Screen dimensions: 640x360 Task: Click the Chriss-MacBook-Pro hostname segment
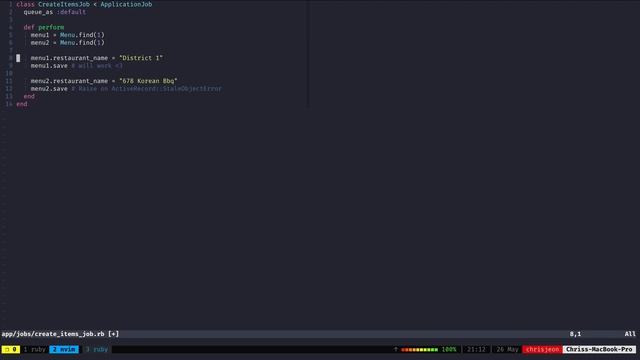pos(599,349)
